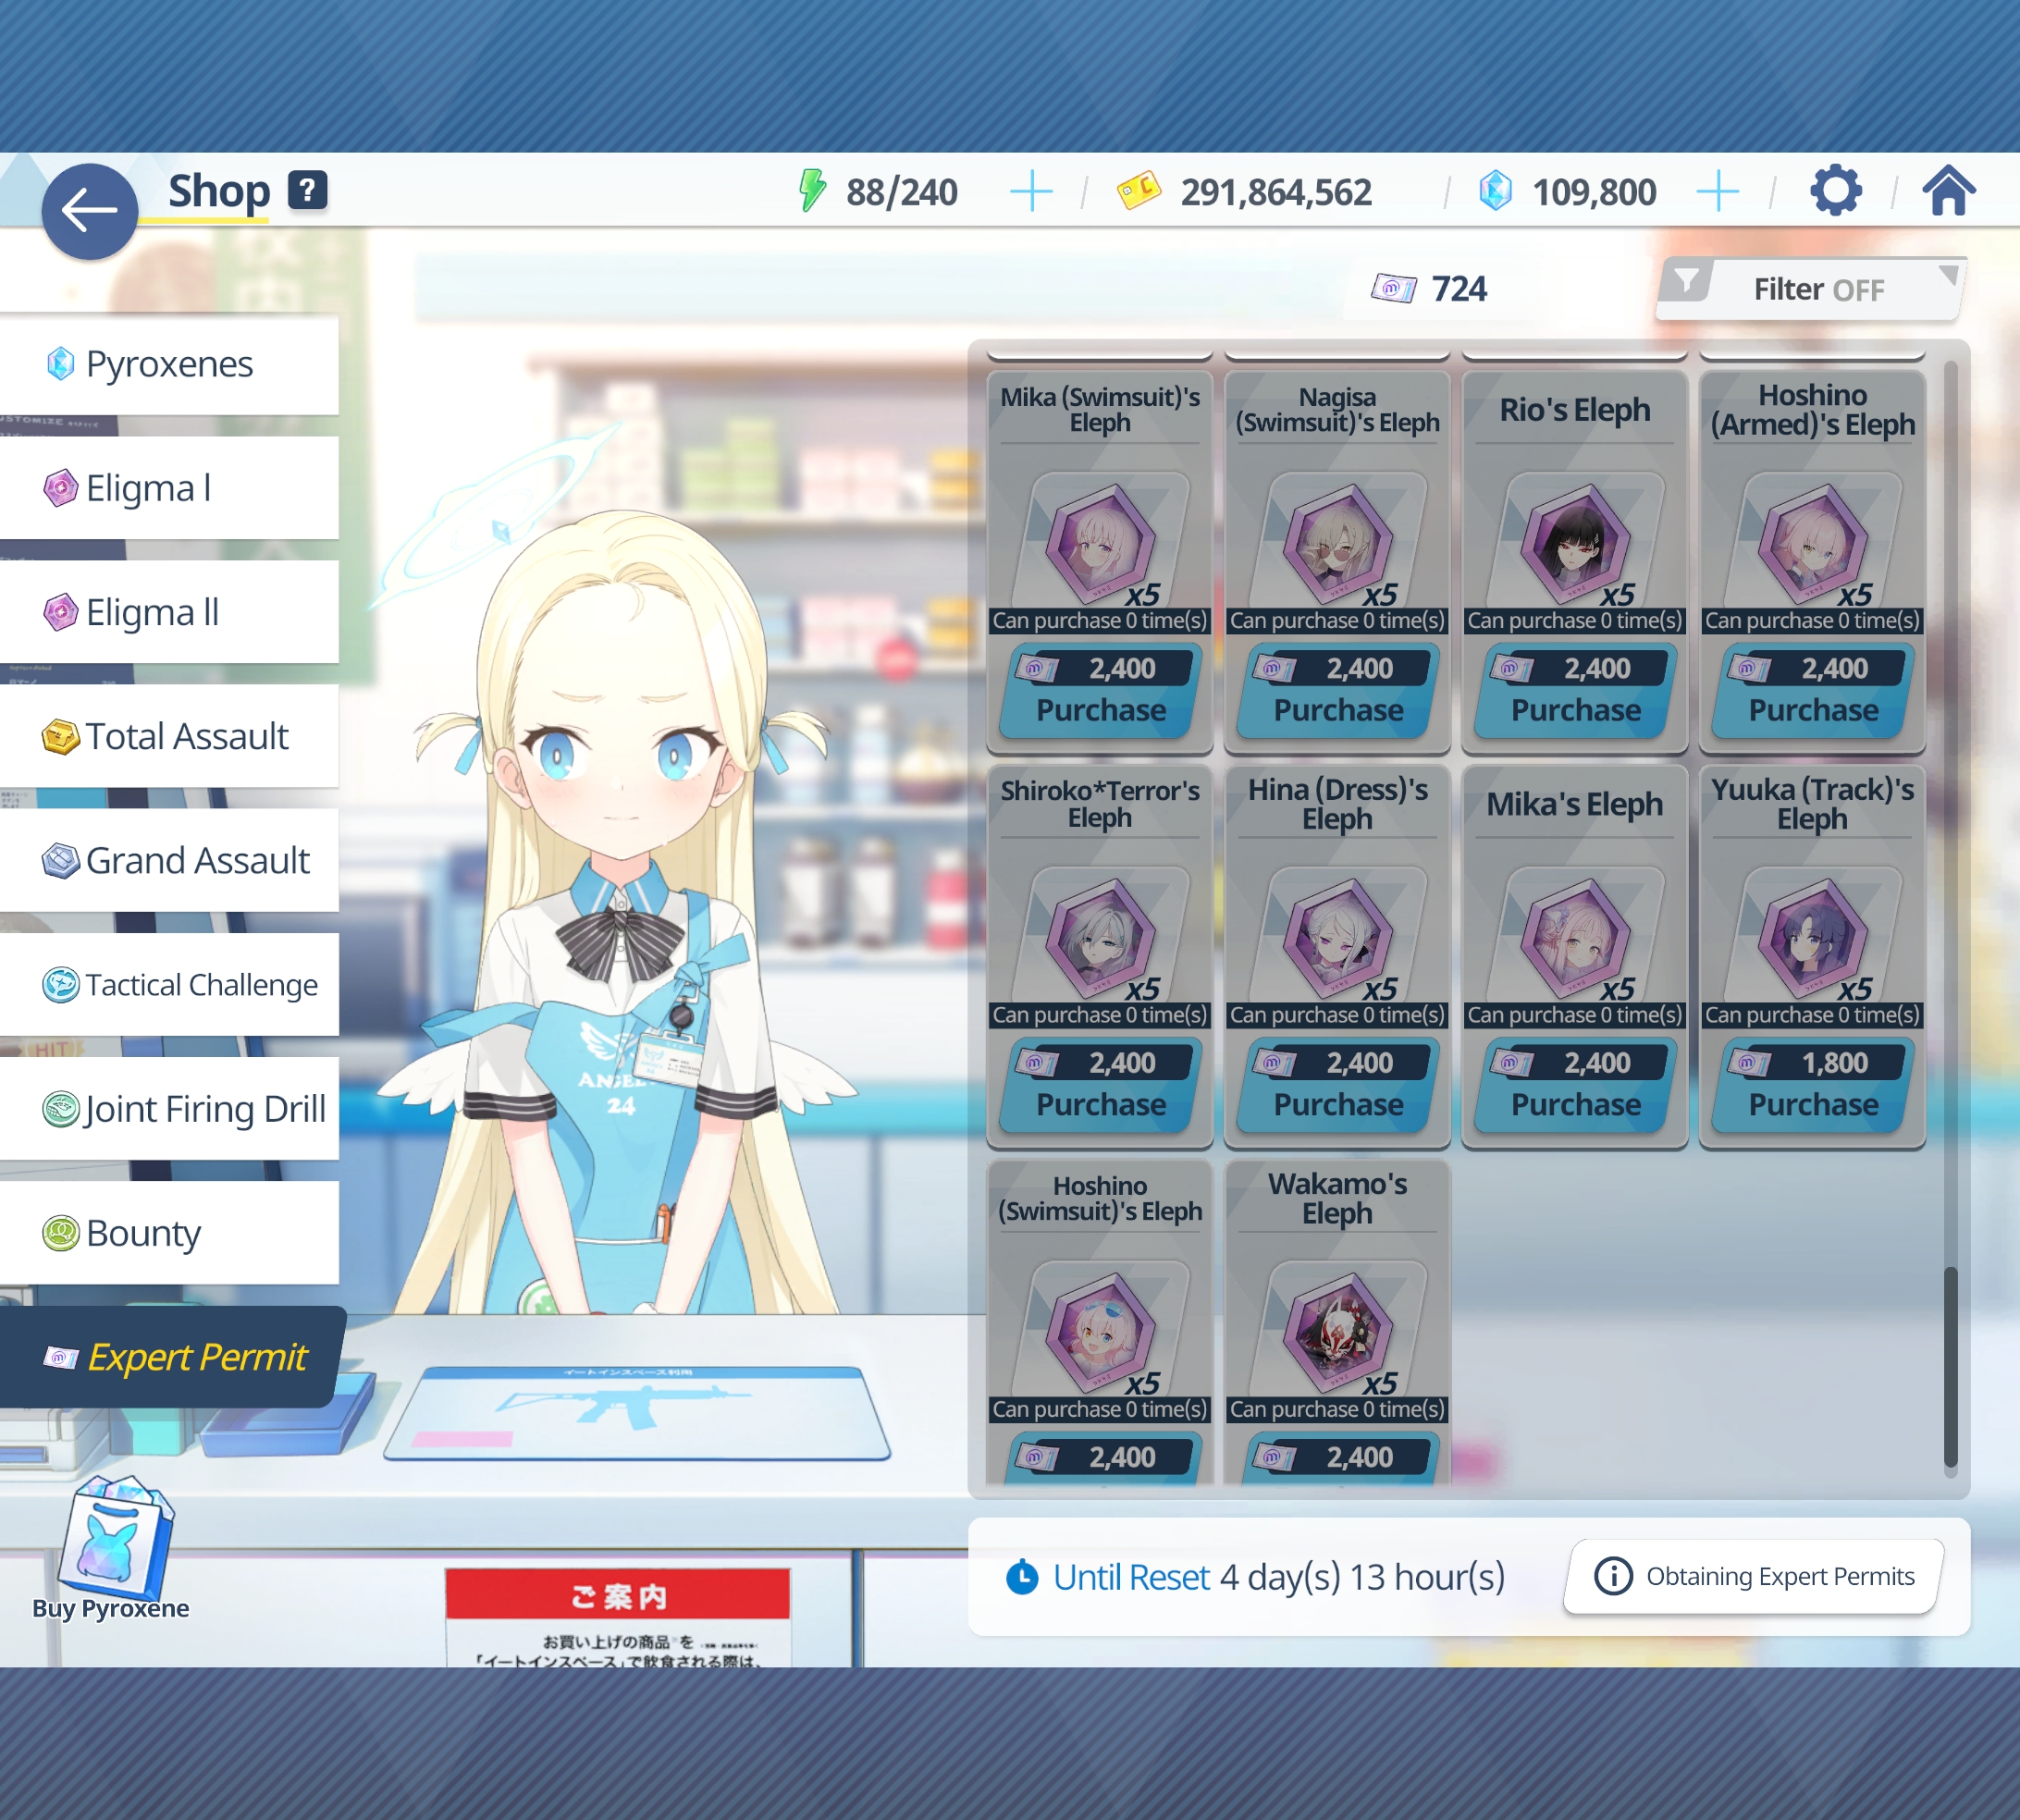The width and height of the screenshot is (2020, 1820).
Task: Open the Total Assault shop tab
Action: click(x=169, y=737)
